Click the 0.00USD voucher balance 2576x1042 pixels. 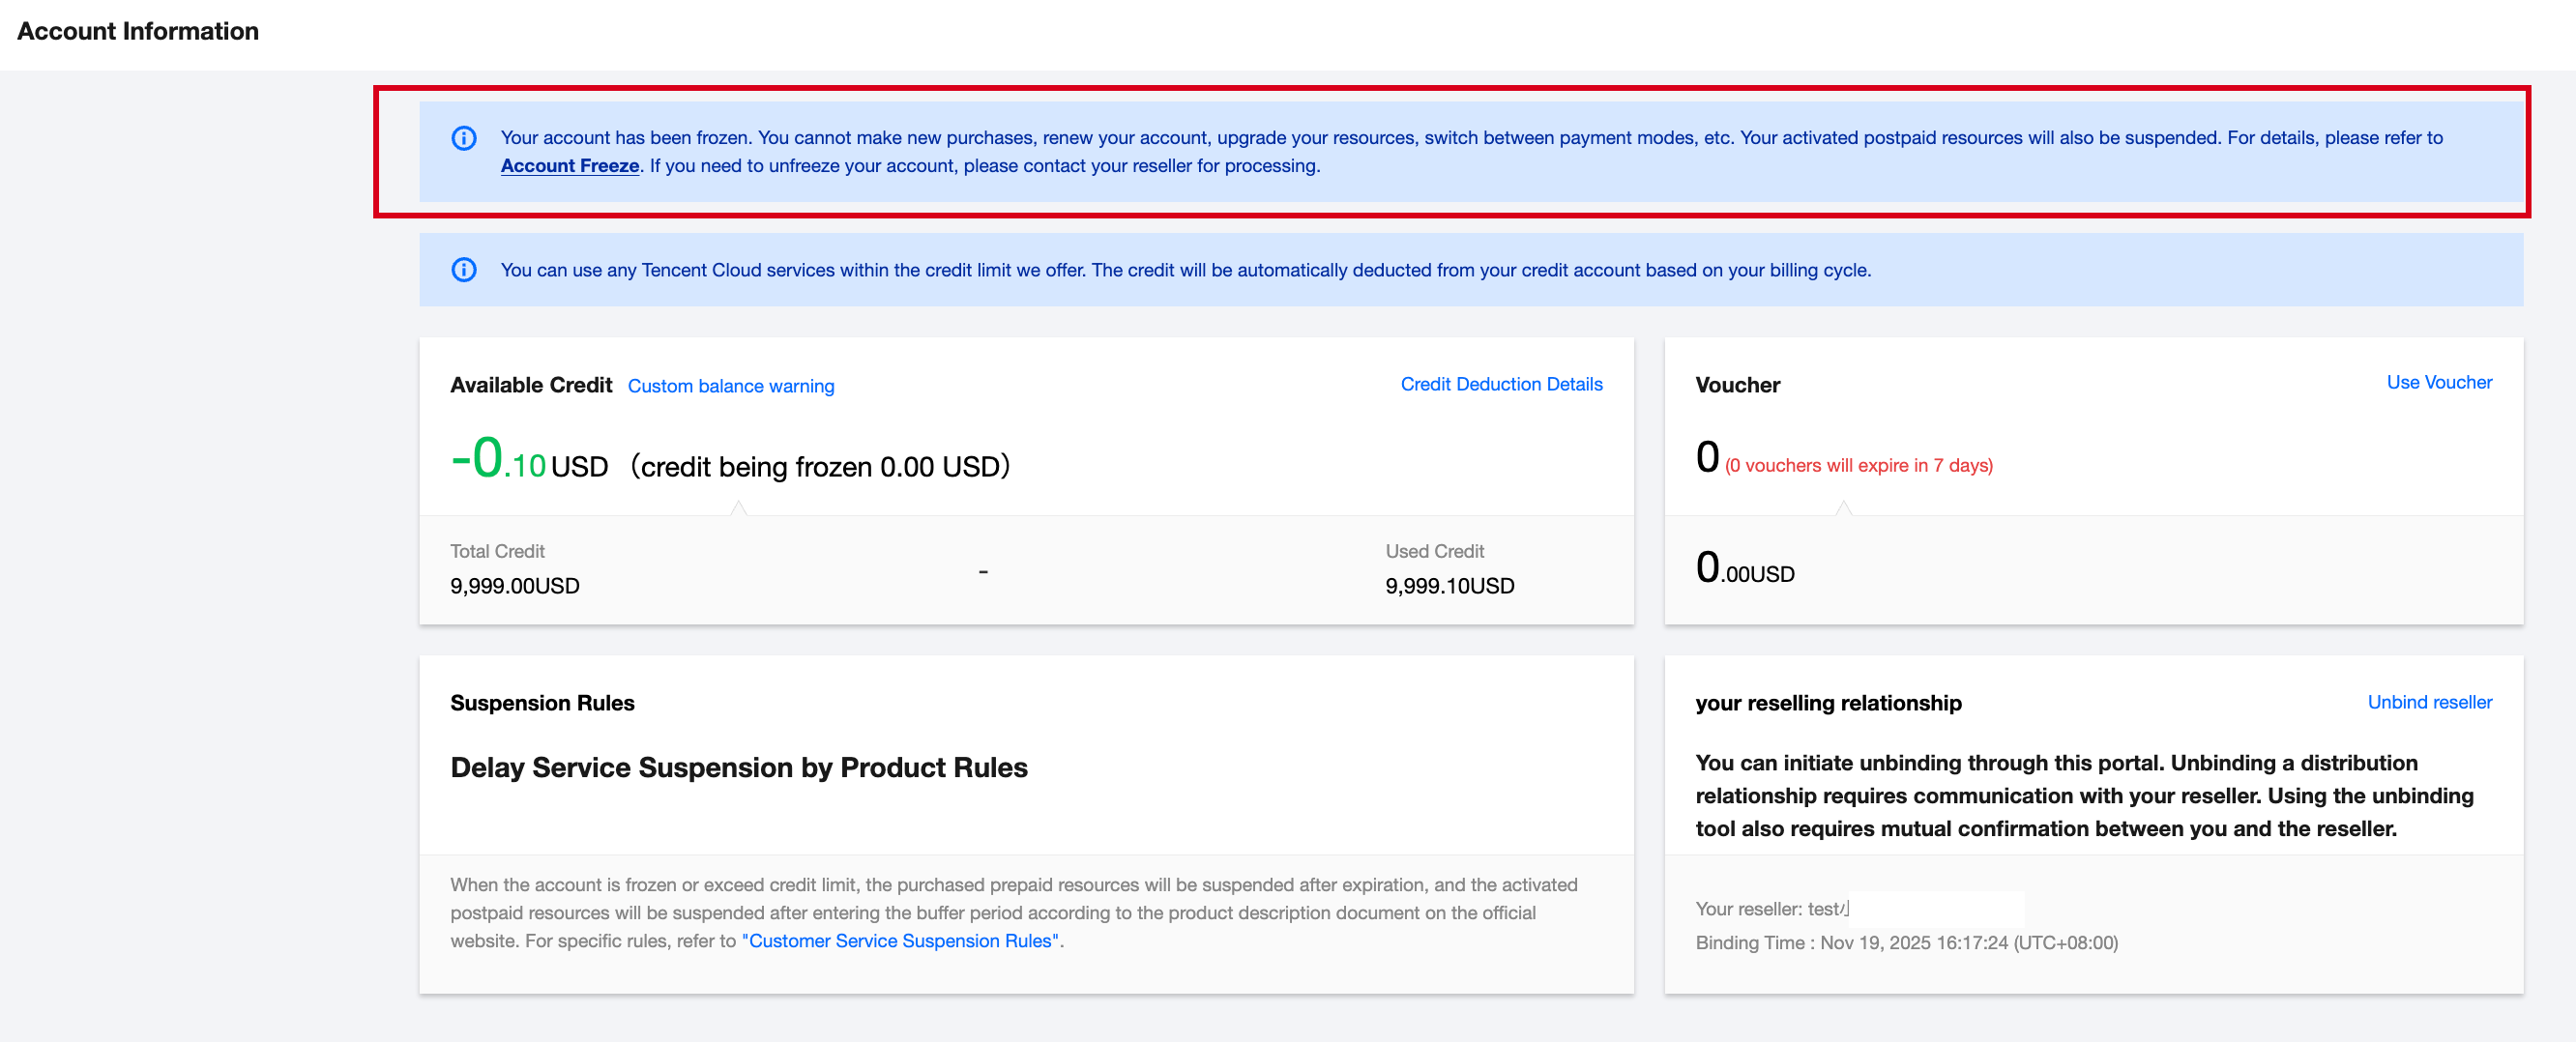[1744, 570]
